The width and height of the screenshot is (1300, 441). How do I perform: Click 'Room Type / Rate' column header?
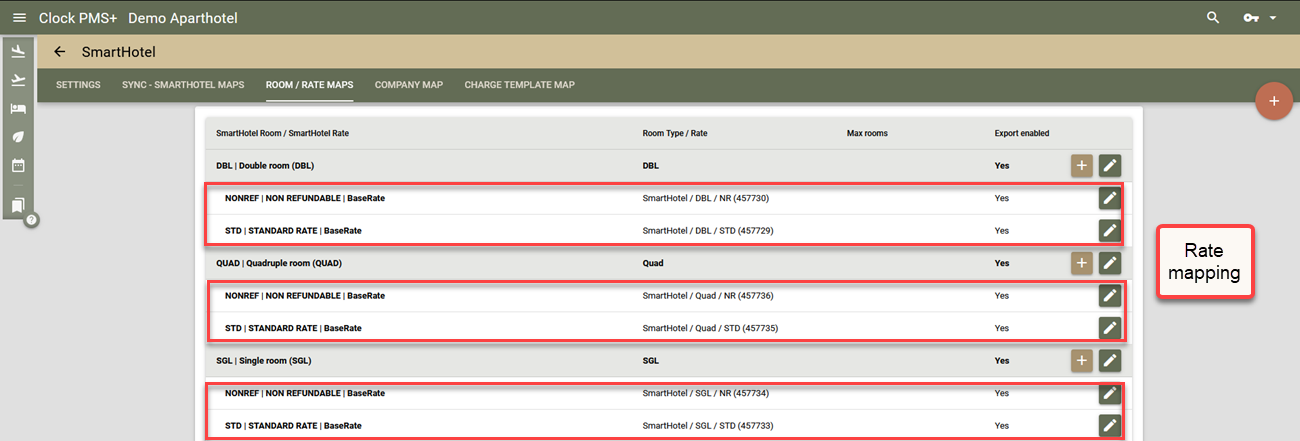point(675,133)
